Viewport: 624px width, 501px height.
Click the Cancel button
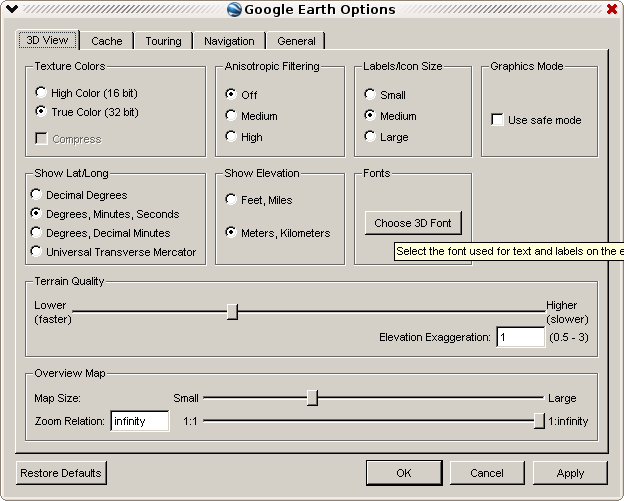point(487,473)
